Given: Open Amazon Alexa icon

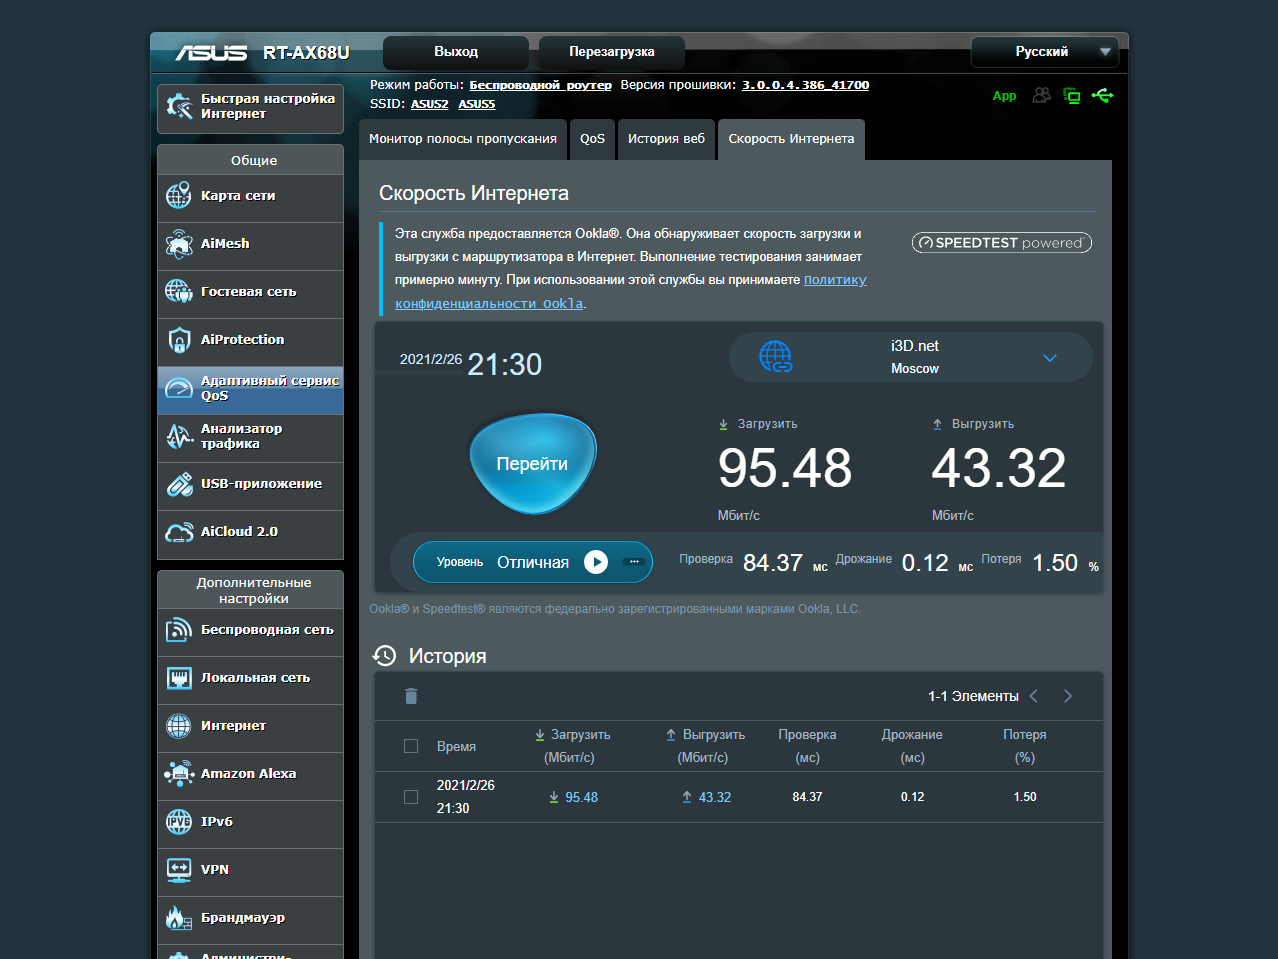Looking at the screenshot, I should pos(179,774).
